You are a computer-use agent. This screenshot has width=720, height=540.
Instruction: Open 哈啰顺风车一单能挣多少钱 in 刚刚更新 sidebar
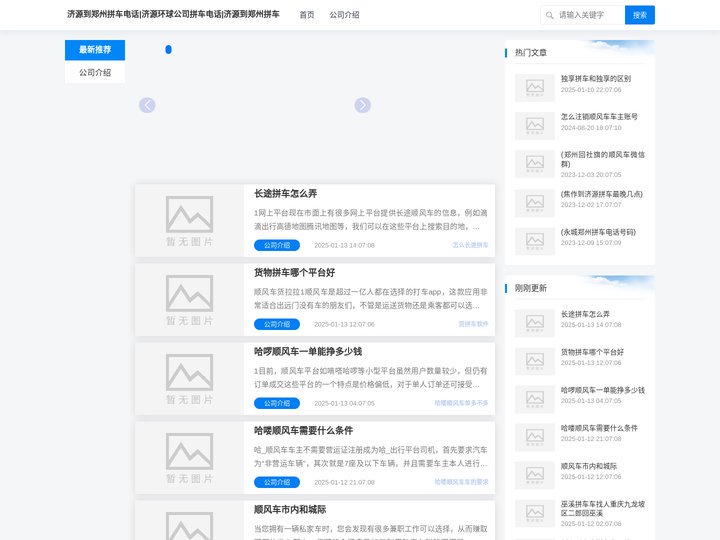pos(602,390)
